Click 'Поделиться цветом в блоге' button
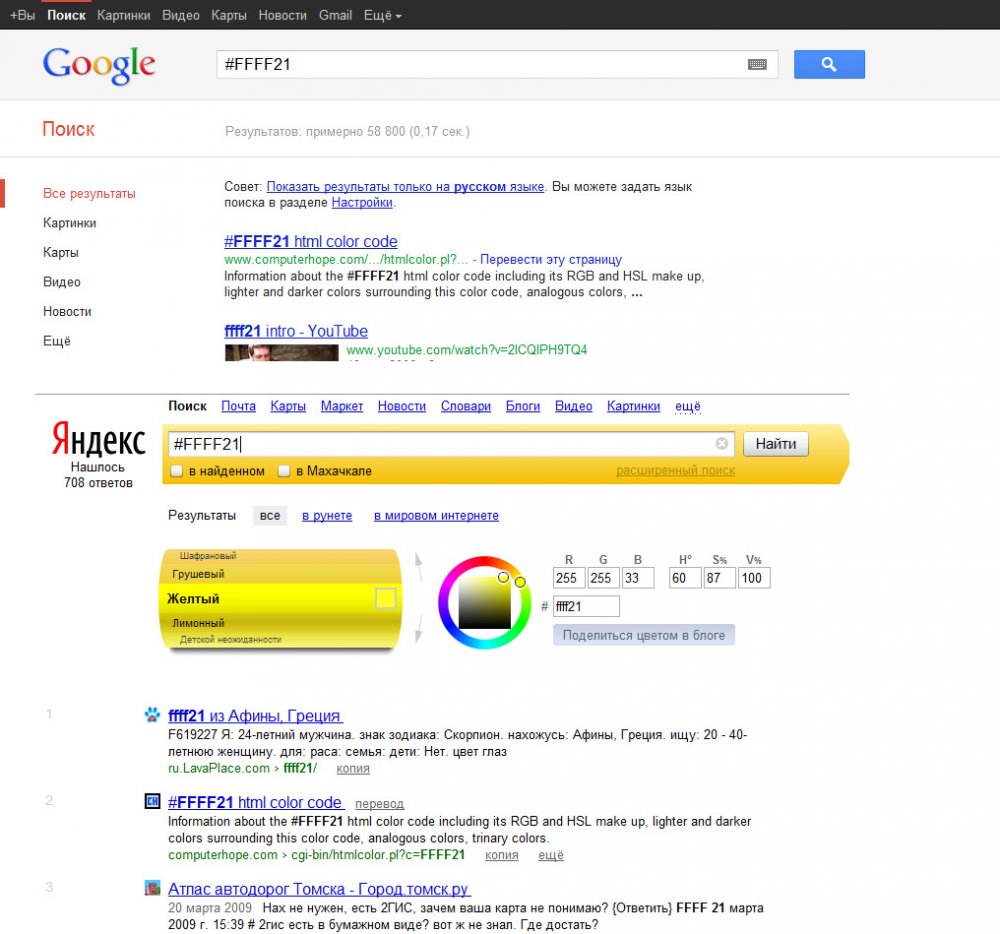Viewport: 1000px width, 934px height. 643,635
